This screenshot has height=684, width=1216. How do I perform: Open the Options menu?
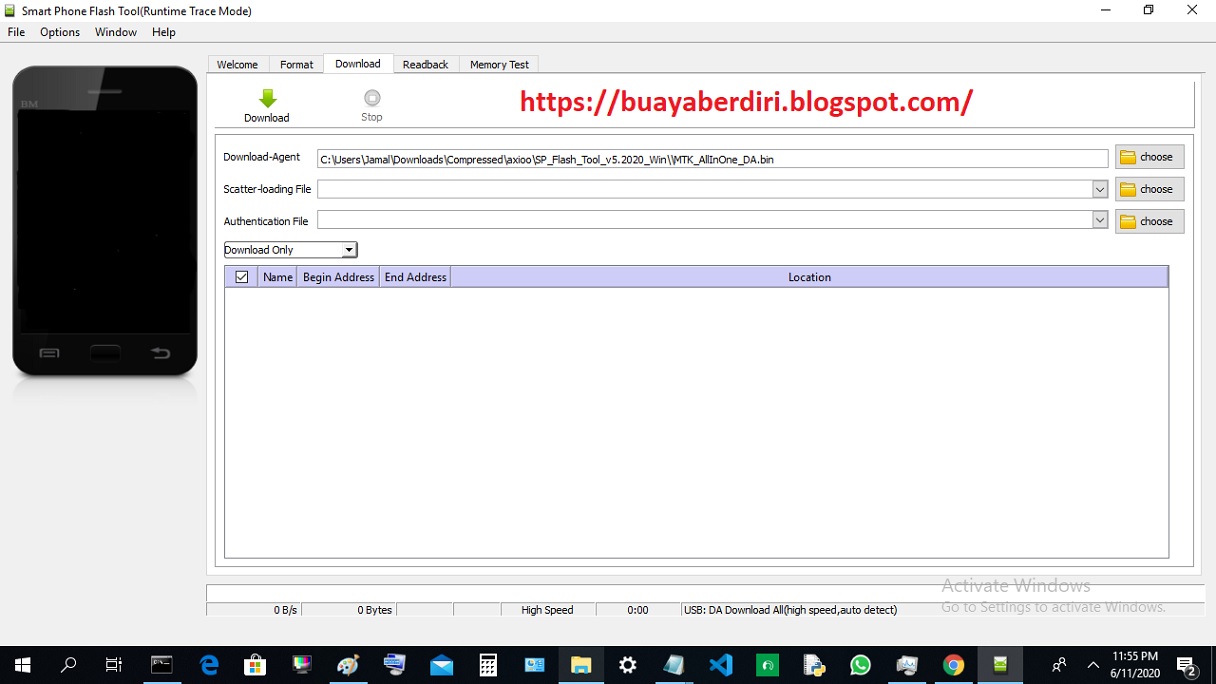pos(59,32)
